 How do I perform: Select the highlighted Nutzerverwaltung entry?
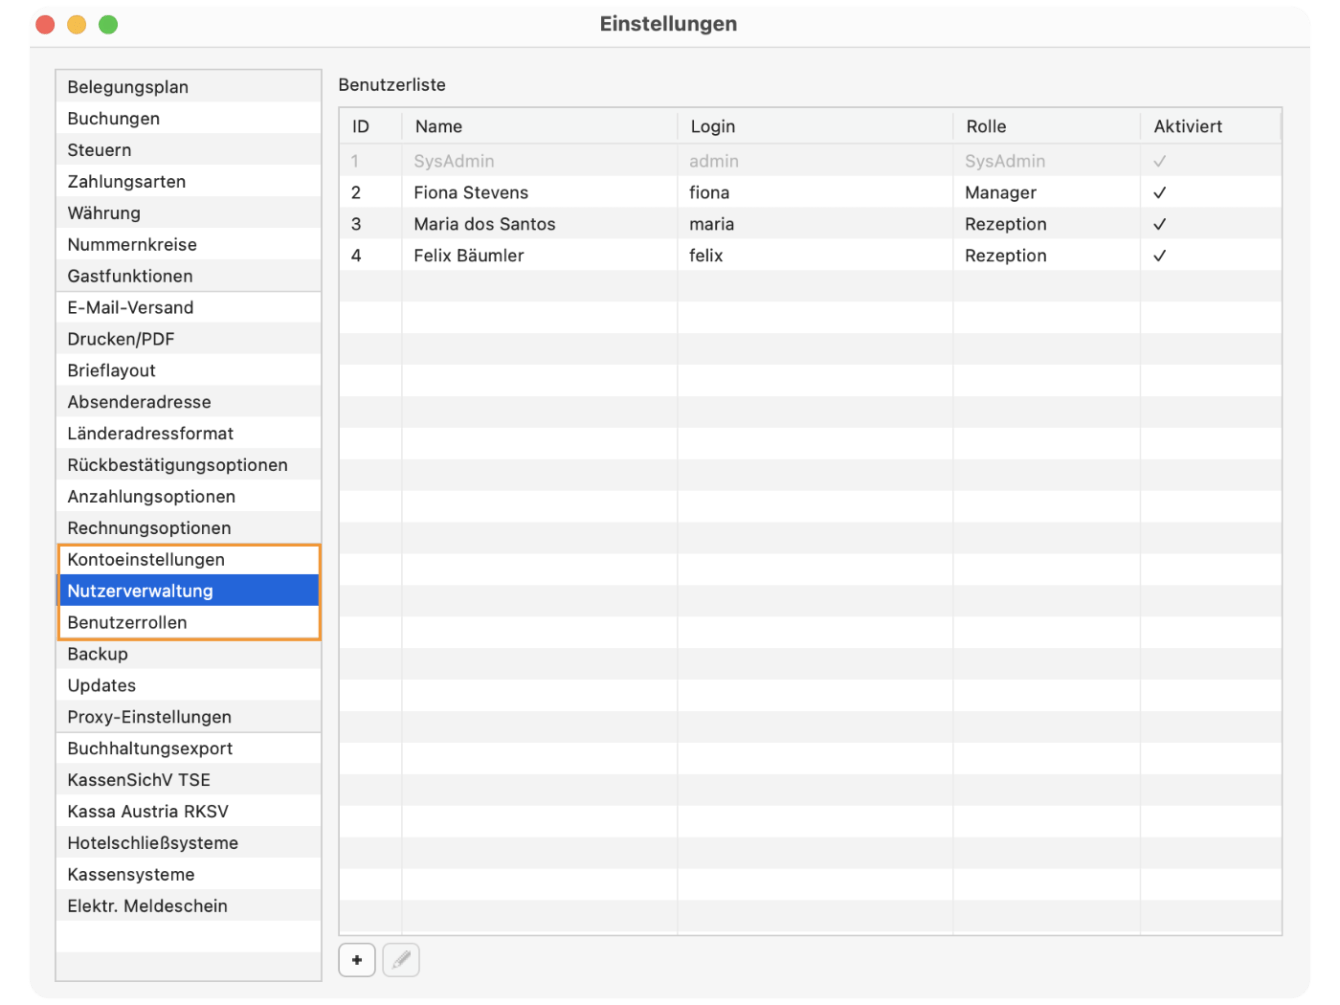(188, 591)
